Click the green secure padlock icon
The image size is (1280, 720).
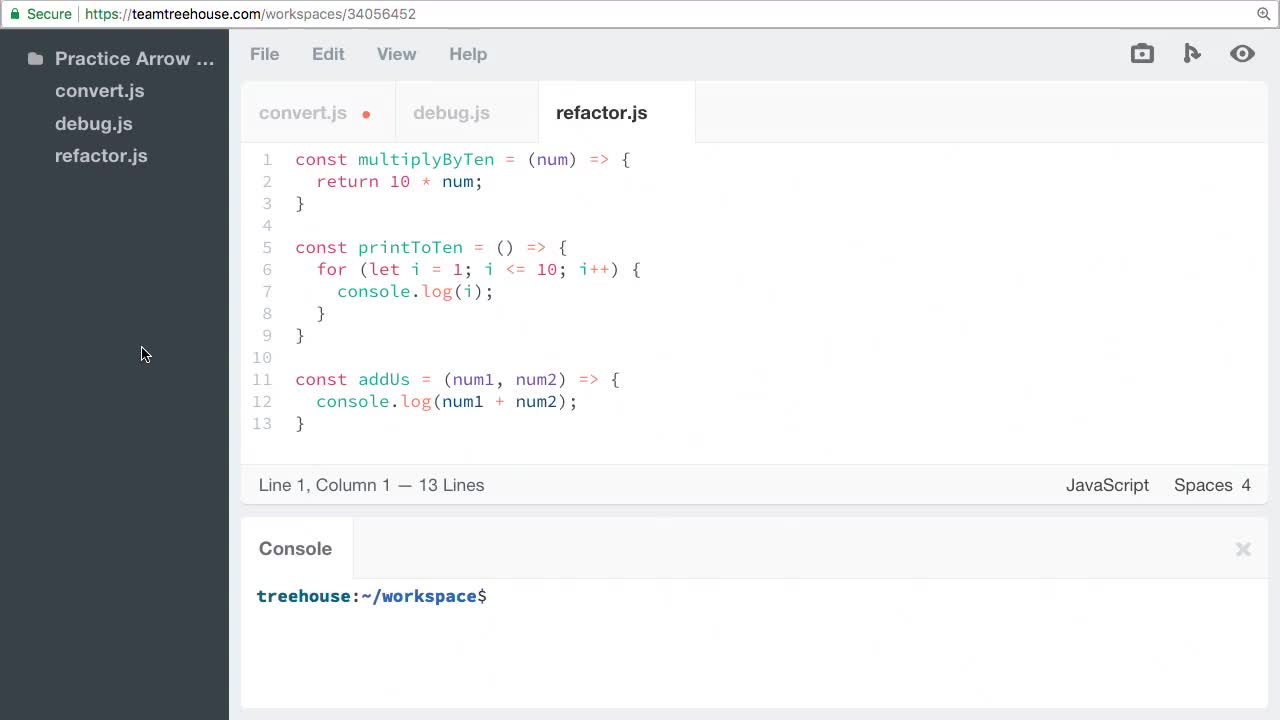(x=14, y=14)
